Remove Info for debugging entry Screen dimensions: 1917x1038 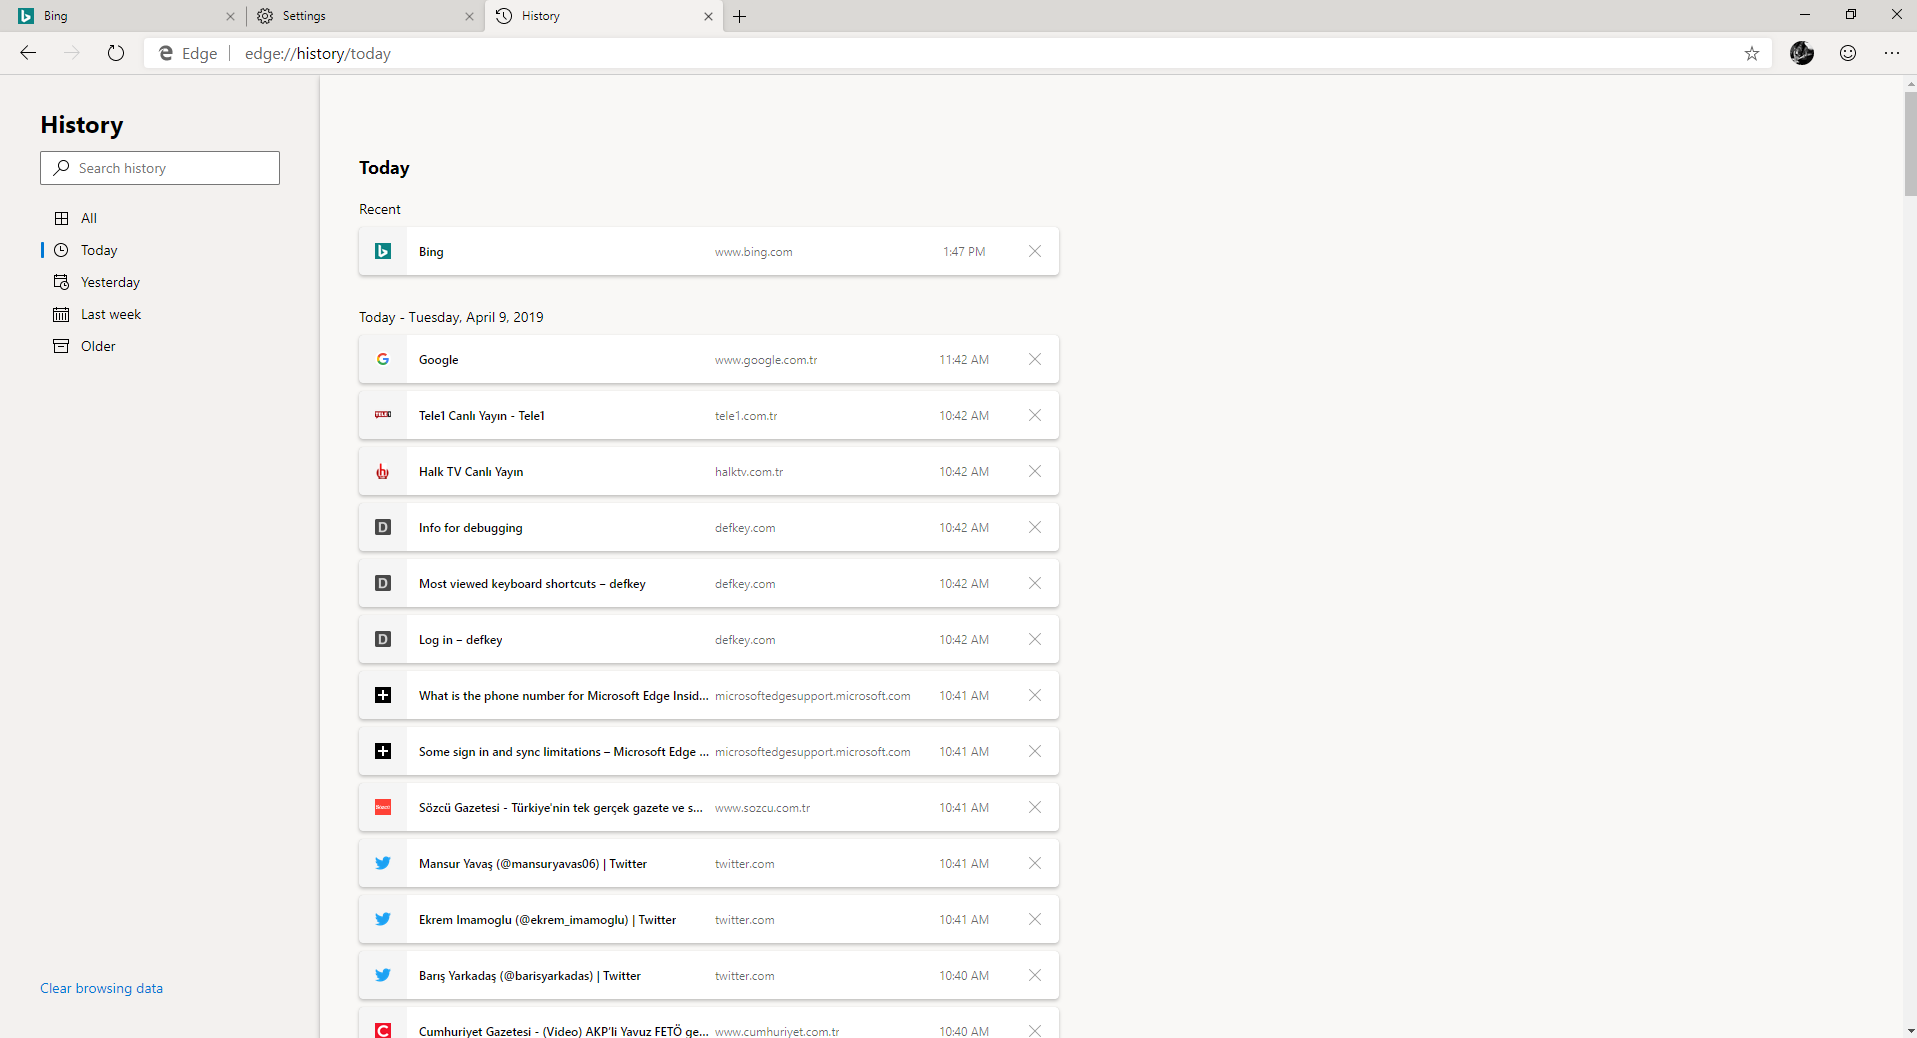1035,527
